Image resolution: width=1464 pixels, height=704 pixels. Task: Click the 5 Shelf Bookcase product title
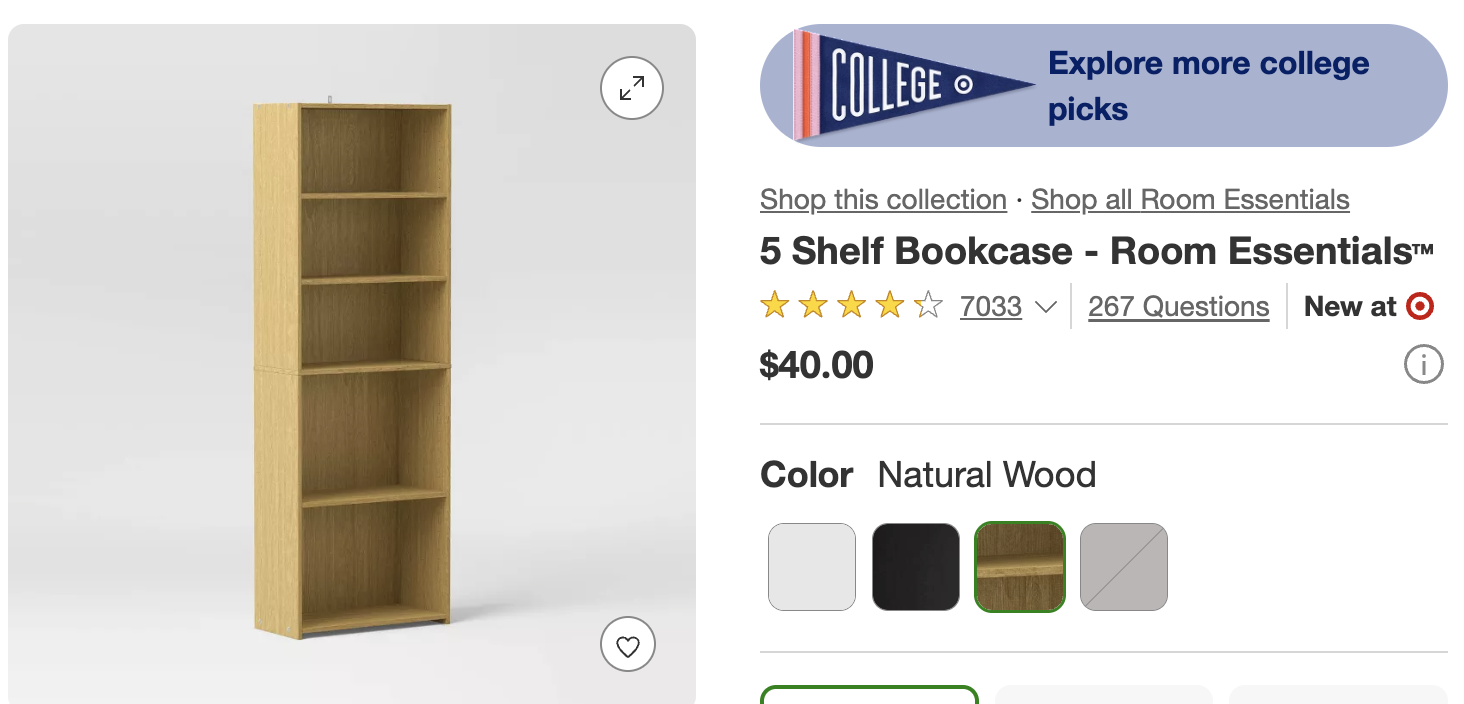pyautogui.click(x=1096, y=251)
